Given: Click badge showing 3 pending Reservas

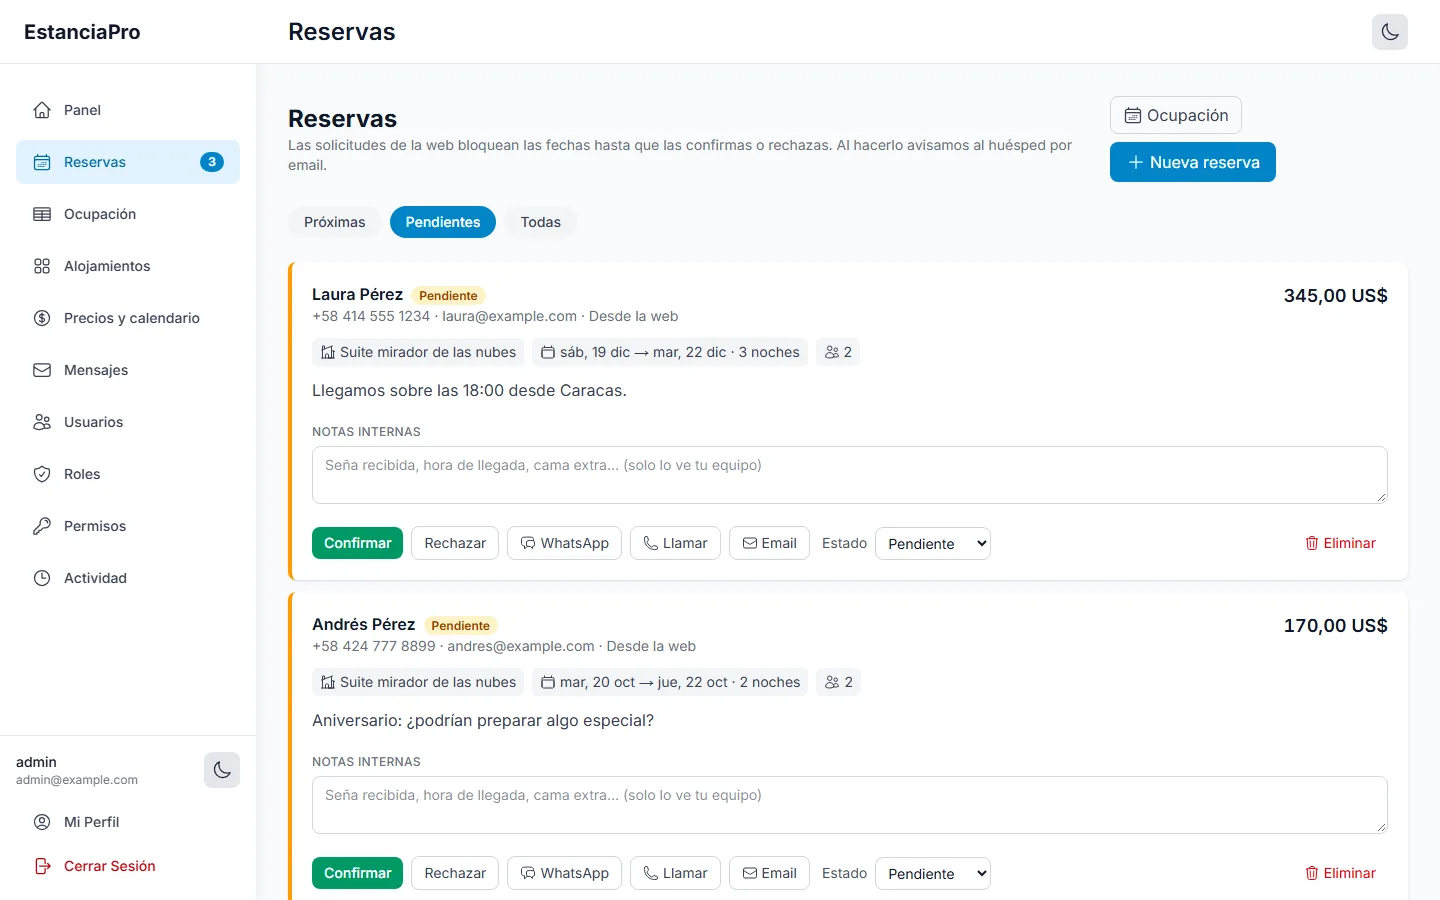Looking at the screenshot, I should point(212,162).
